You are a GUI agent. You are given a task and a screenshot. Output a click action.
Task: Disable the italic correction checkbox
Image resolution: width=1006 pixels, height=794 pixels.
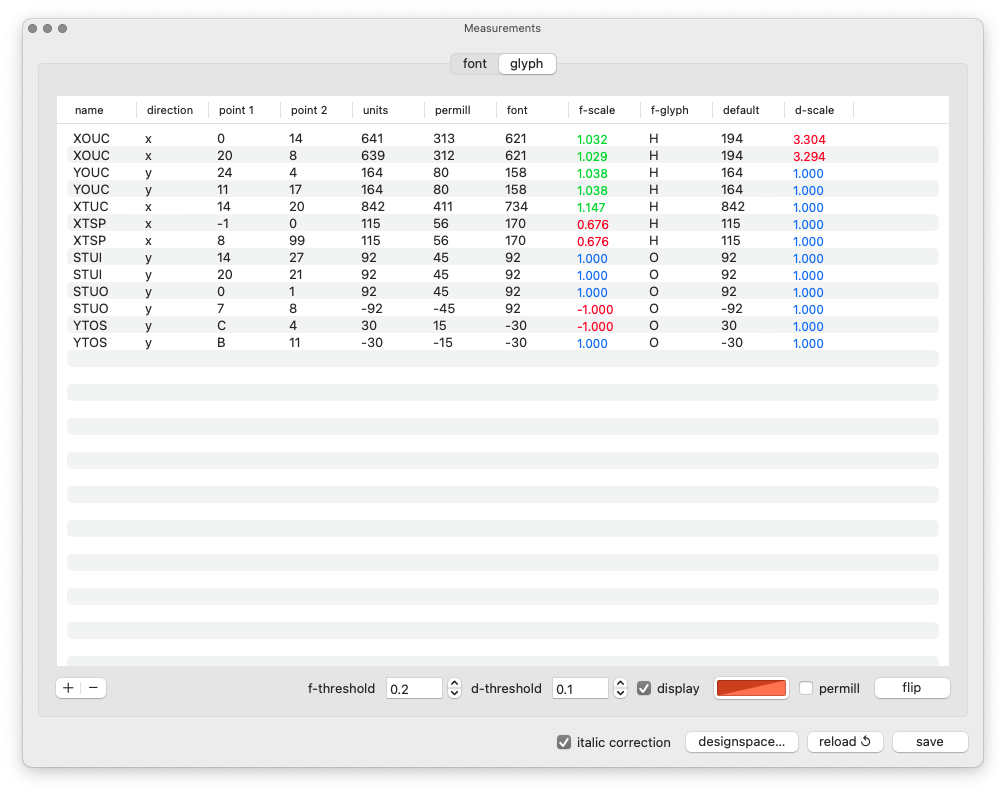pos(564,742)
